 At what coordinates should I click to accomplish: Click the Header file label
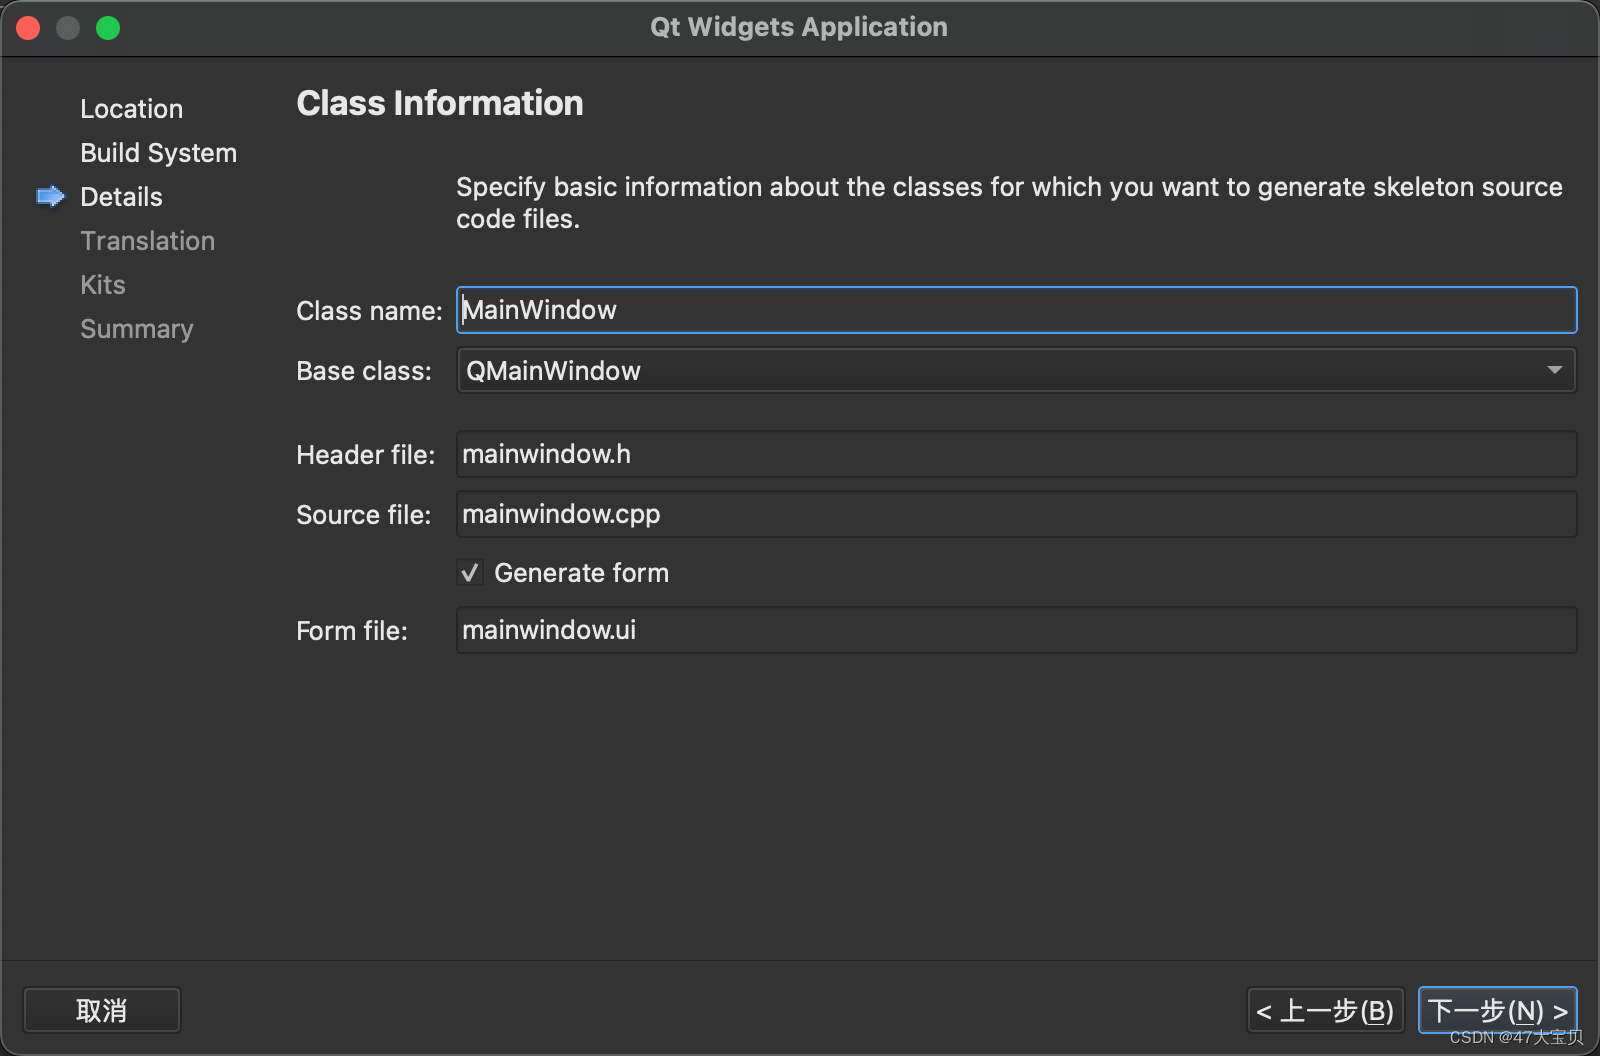click(x=366, y=455)
